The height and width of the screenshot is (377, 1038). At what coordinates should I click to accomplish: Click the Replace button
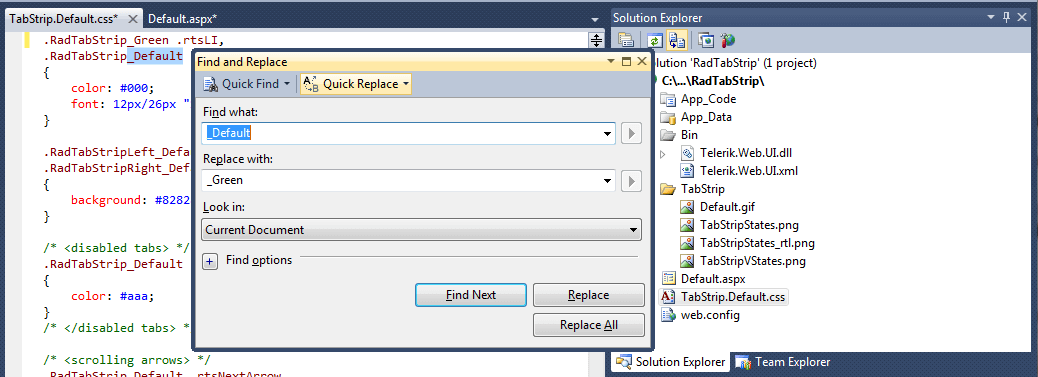(x=589, y=295)
